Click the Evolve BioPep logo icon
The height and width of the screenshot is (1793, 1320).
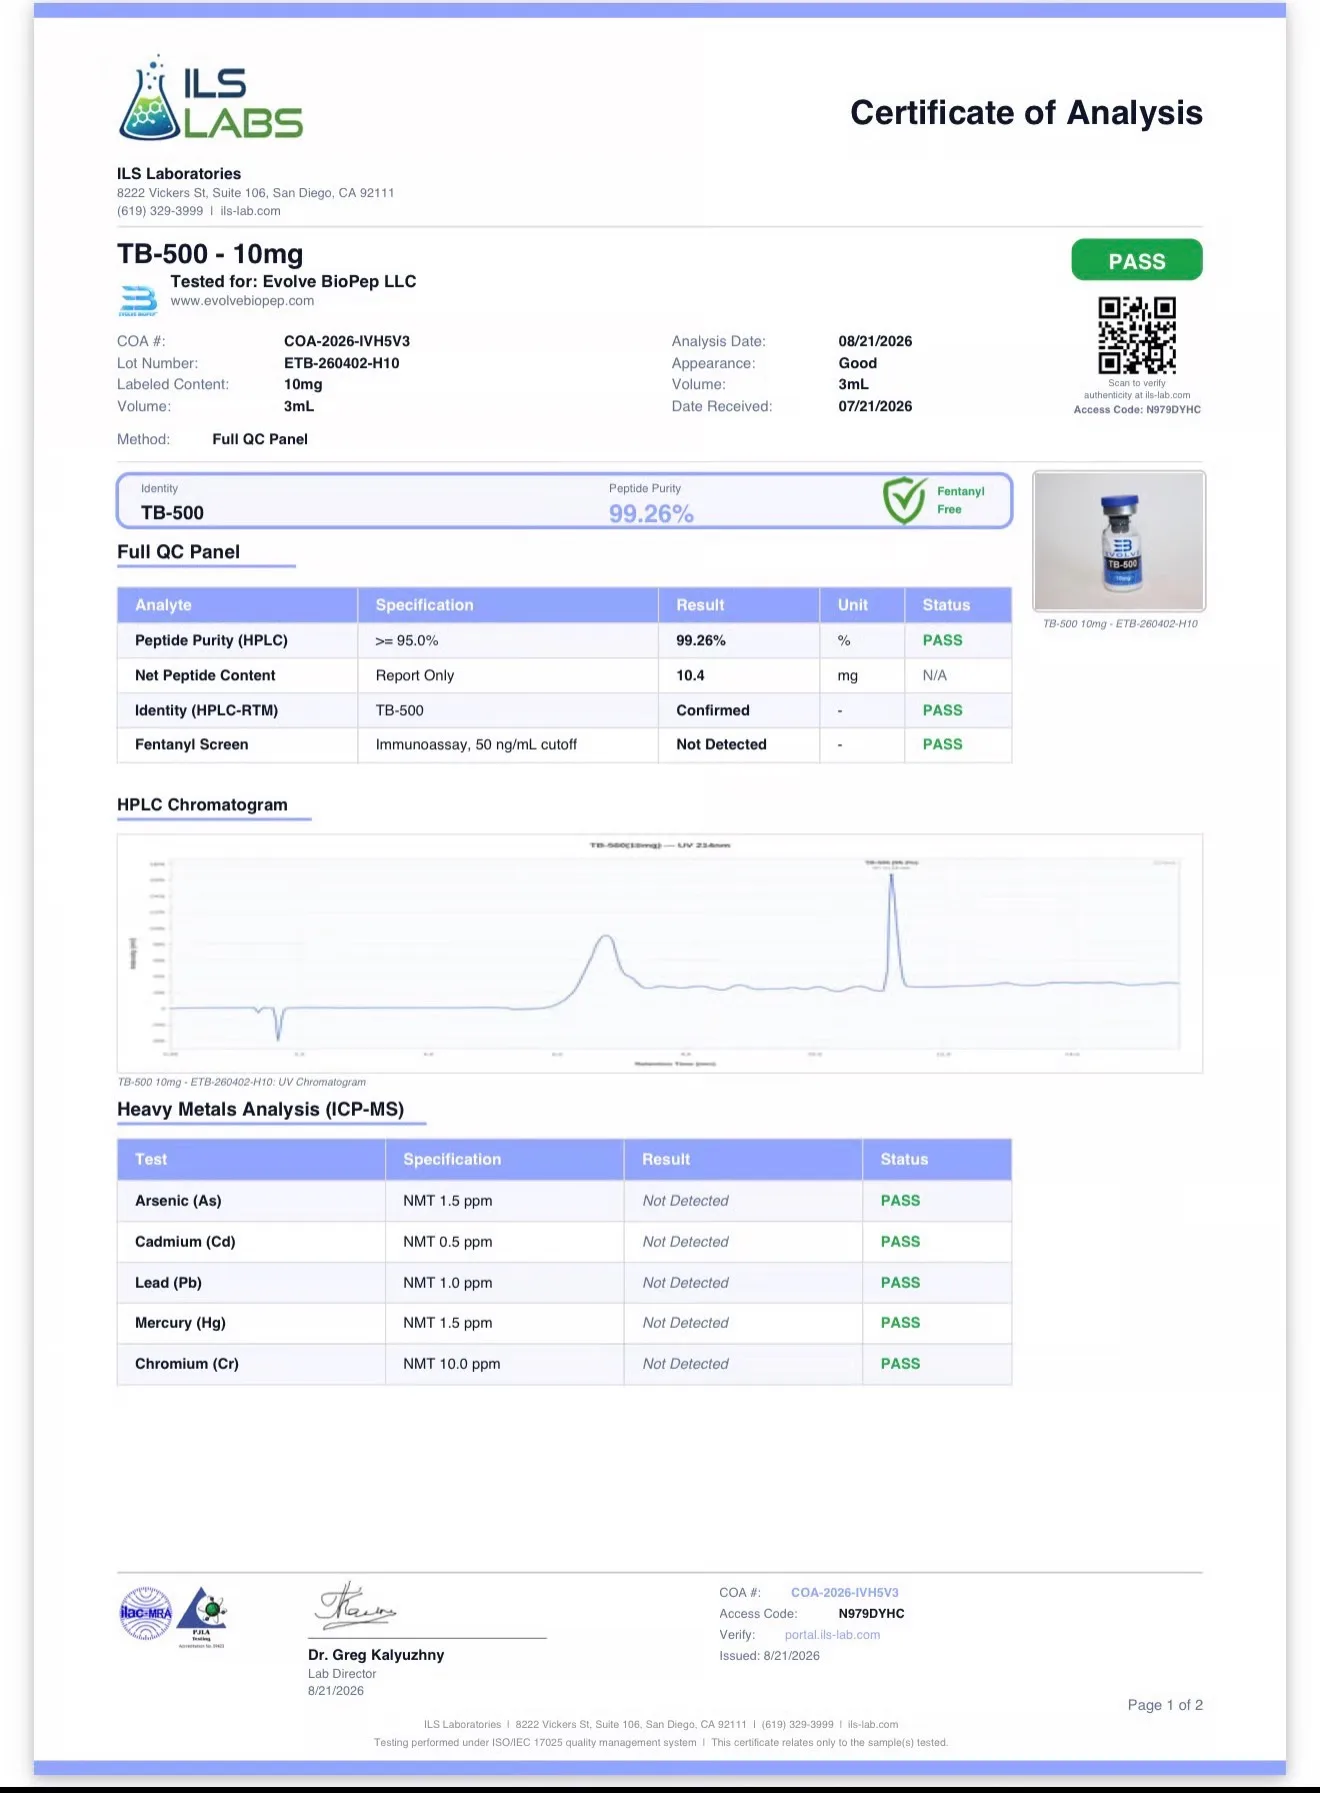coord(138,300)
